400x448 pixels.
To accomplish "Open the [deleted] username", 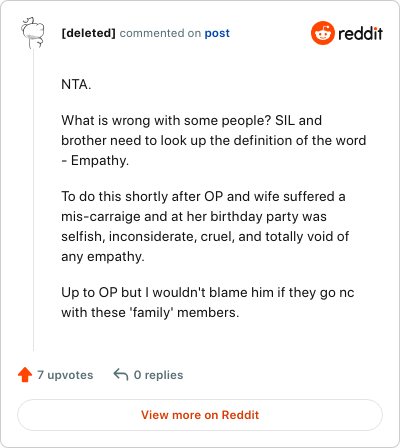I will (x=88, y=33).
